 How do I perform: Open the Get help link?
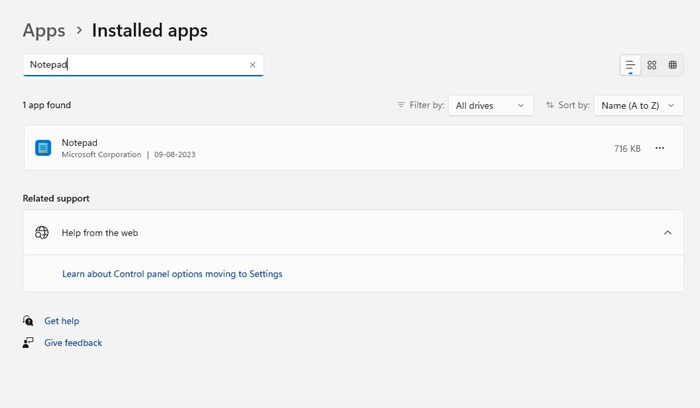(x=62, y=321)
